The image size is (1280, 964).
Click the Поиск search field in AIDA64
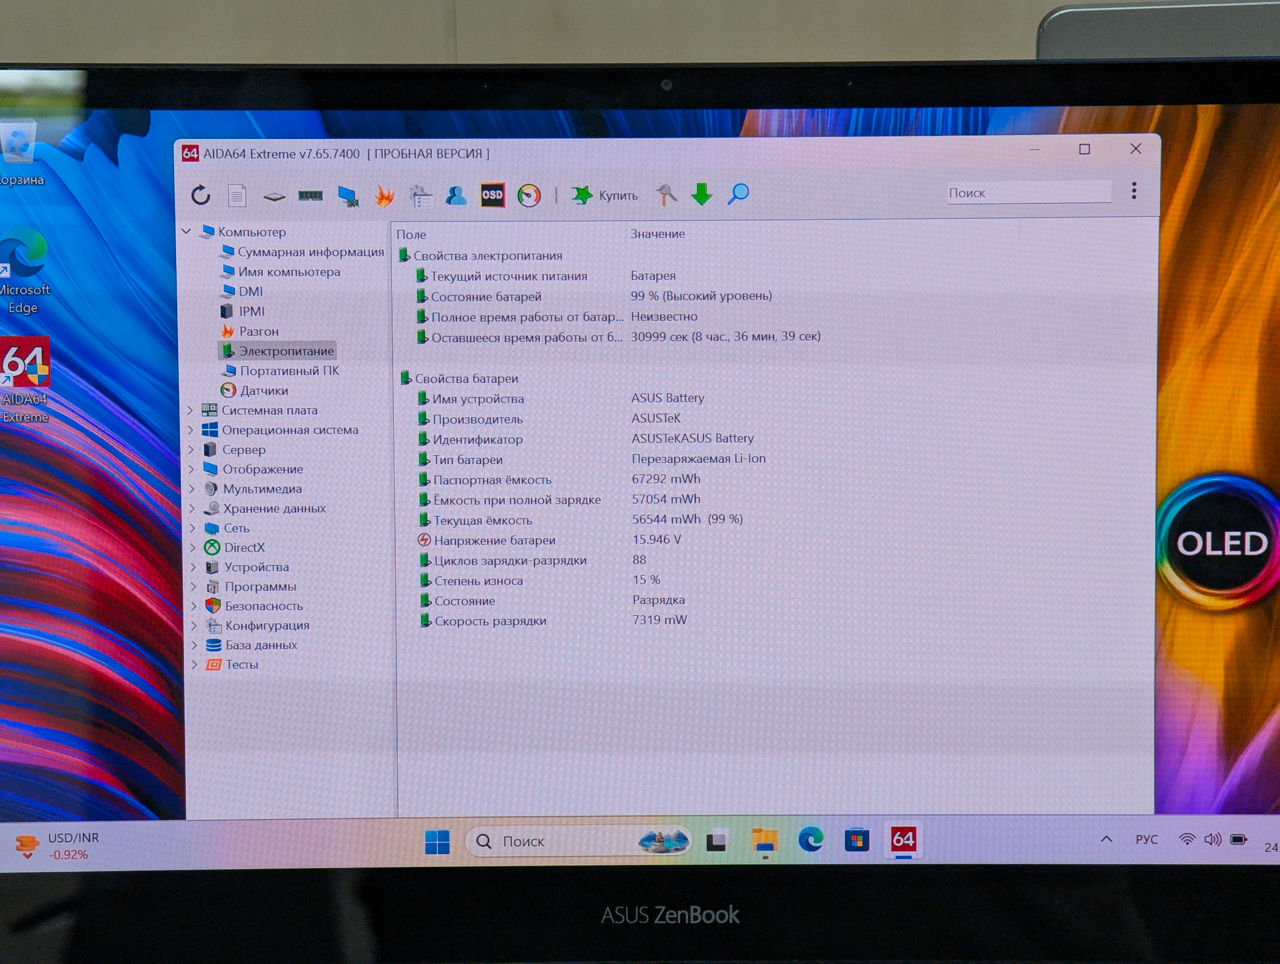click(x=1028, y=192)
